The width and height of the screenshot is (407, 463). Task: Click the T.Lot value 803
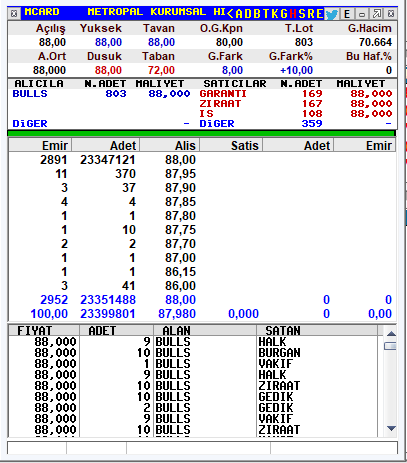click(x=304, y=42)
